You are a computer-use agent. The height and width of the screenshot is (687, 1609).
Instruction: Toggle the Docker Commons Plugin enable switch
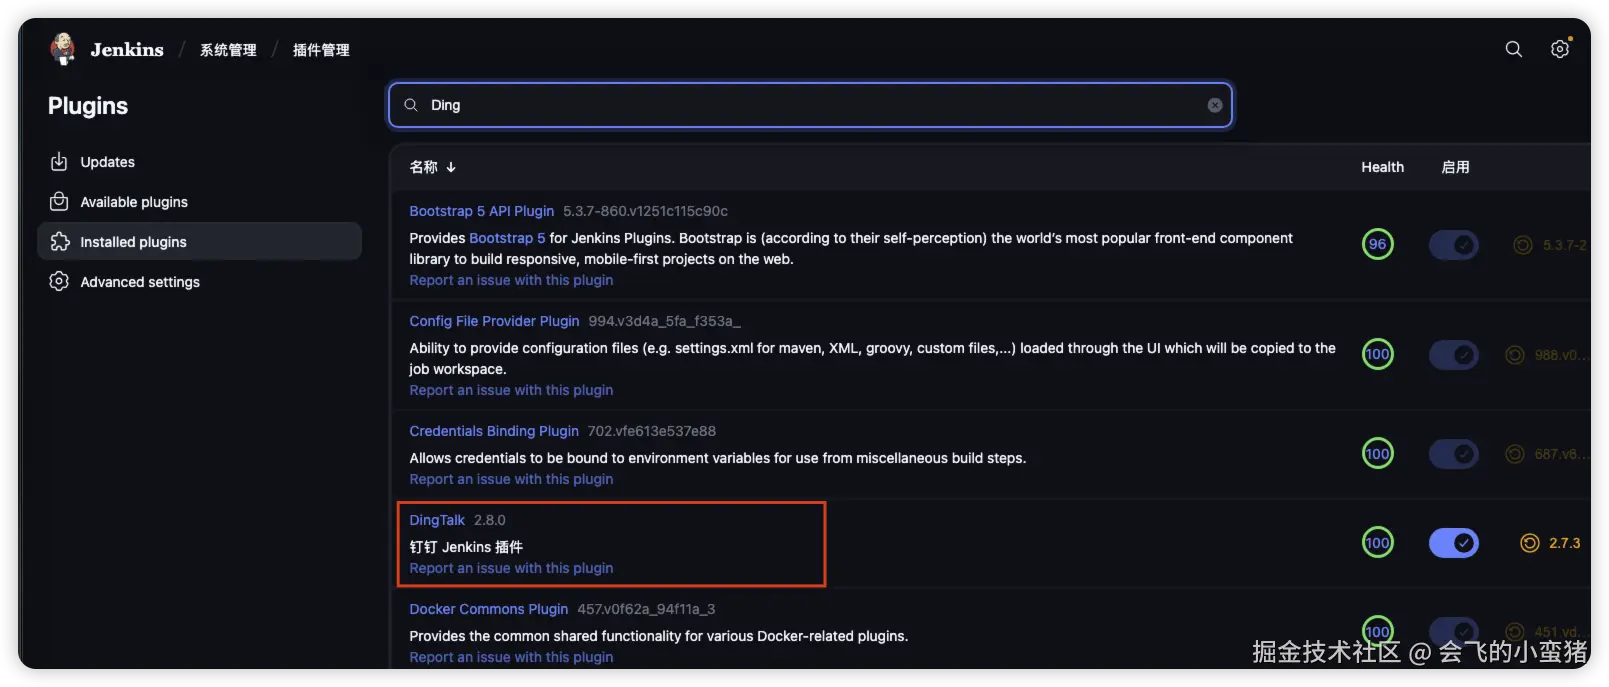click(1454, 631)
